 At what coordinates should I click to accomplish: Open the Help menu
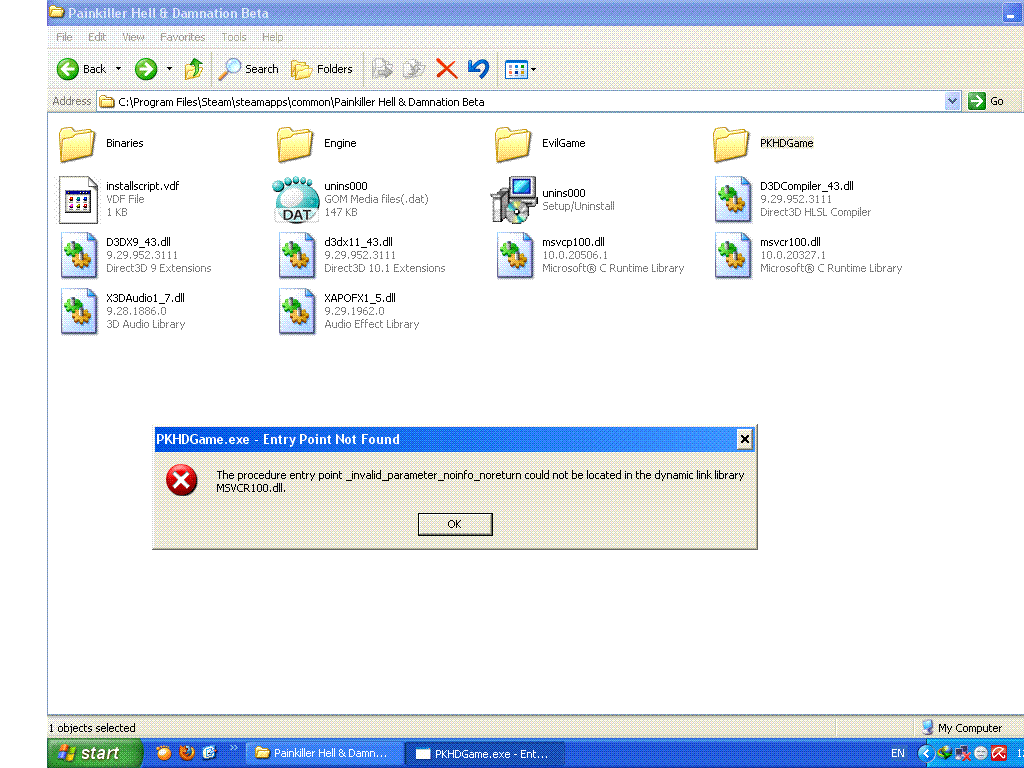[272, 37]
